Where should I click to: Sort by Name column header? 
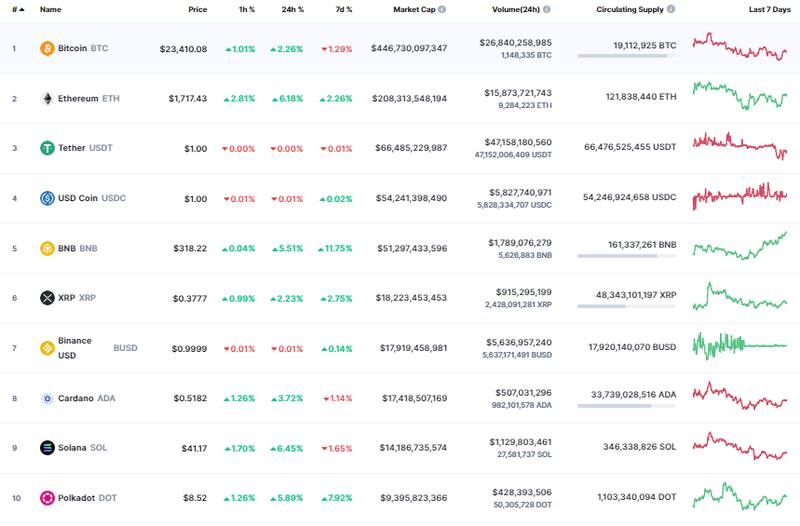[x=50, y=9]
